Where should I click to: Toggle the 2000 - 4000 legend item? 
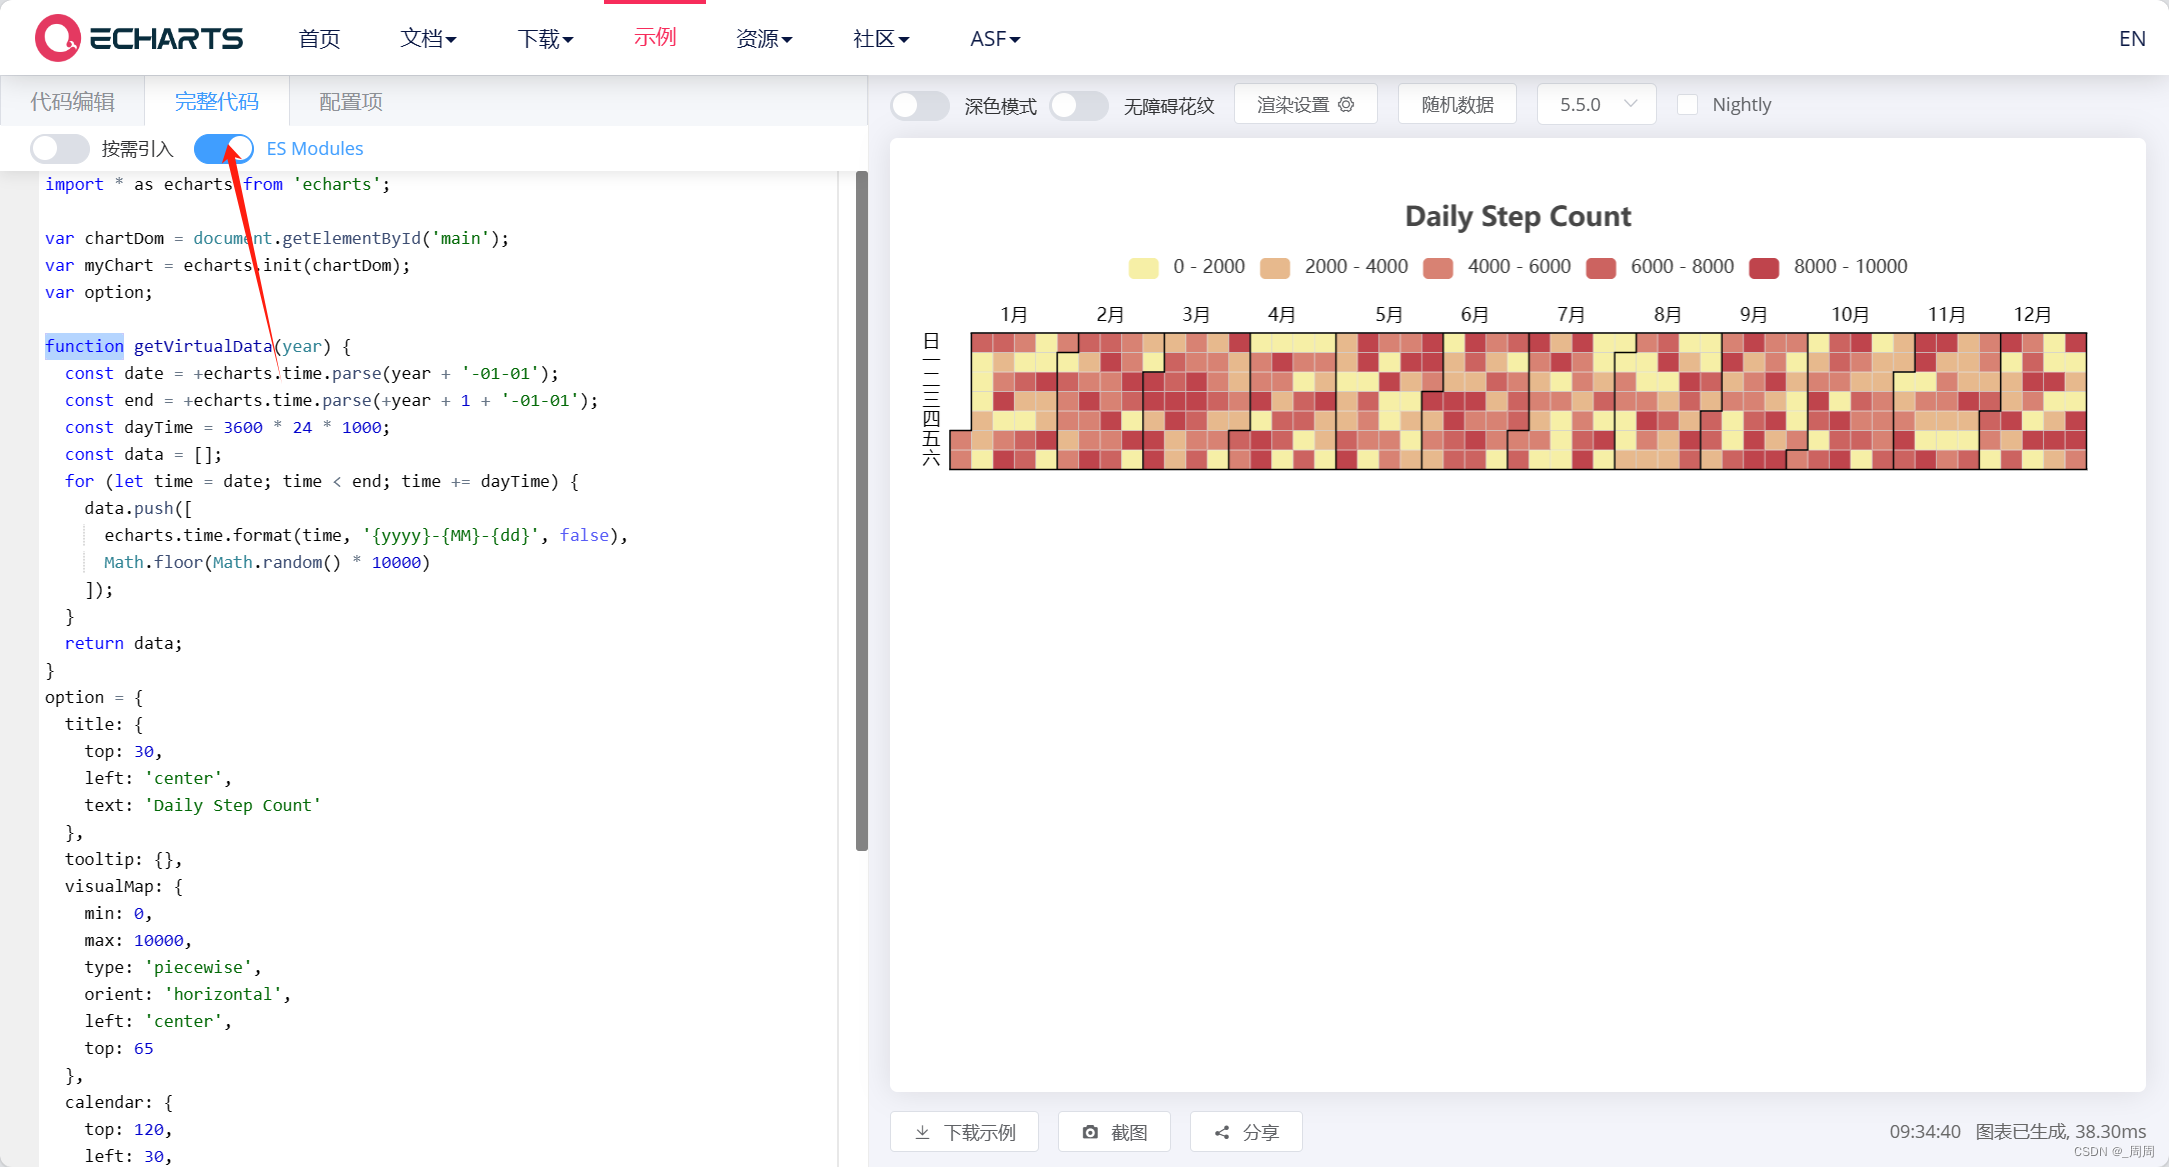tap(1275, 267)
